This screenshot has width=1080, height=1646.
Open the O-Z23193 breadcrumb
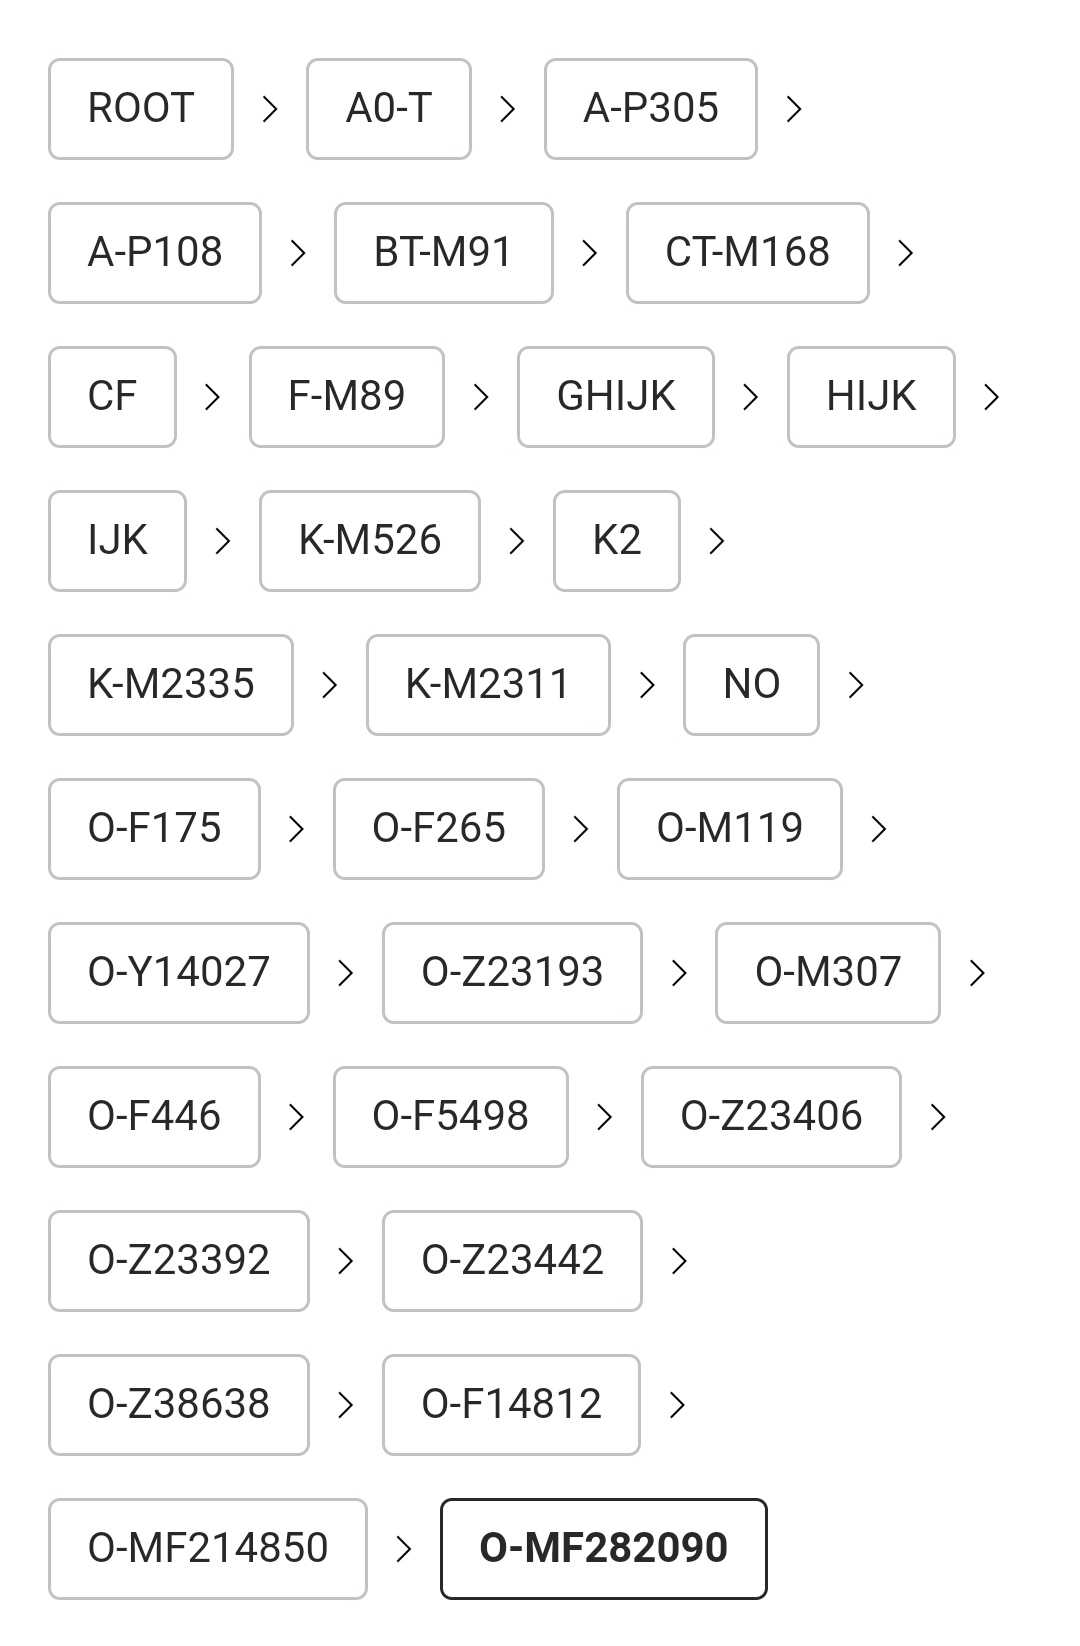tap(512, 973)
